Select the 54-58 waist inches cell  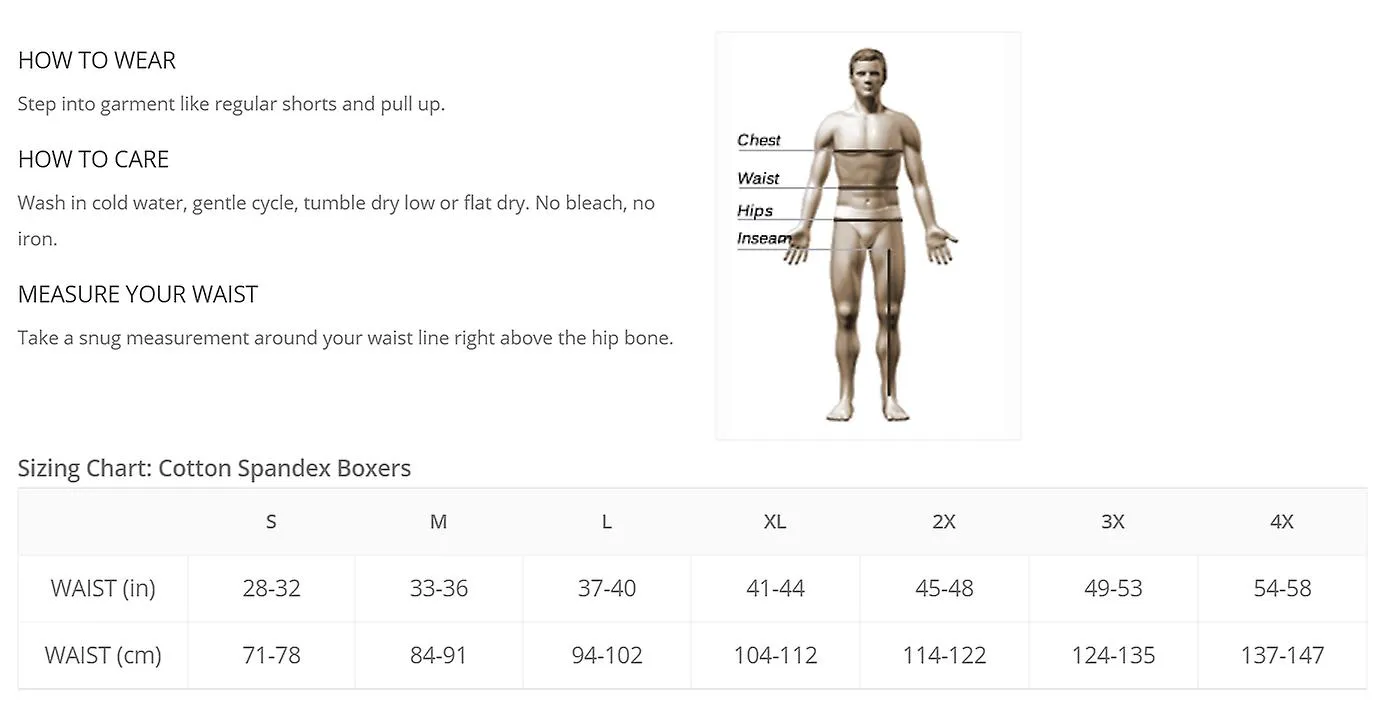tap(1282, 589)
